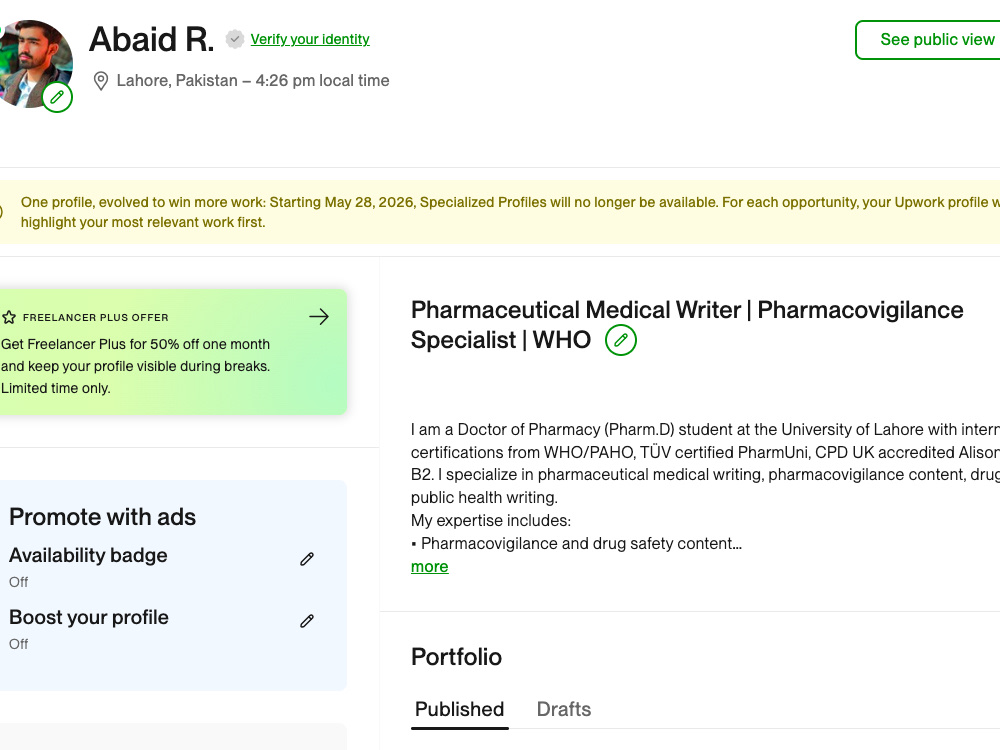The image size is (1000, 750).
Task: Click the Availability badge label
Action: point(88,555)
